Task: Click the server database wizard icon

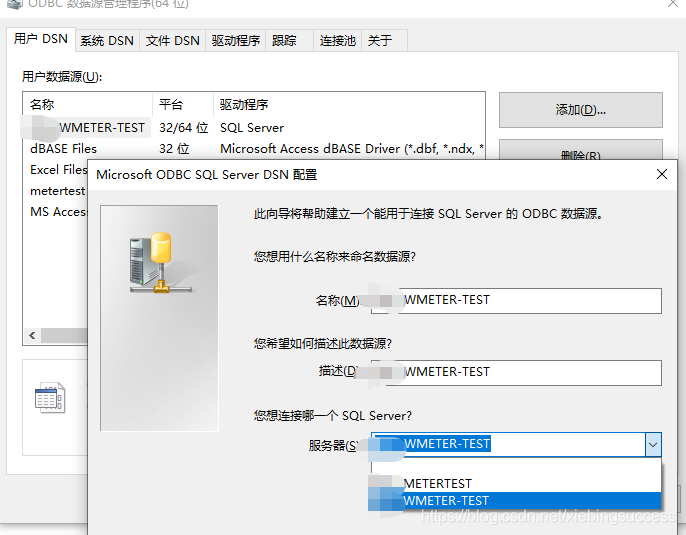Action: click(160, 263)
